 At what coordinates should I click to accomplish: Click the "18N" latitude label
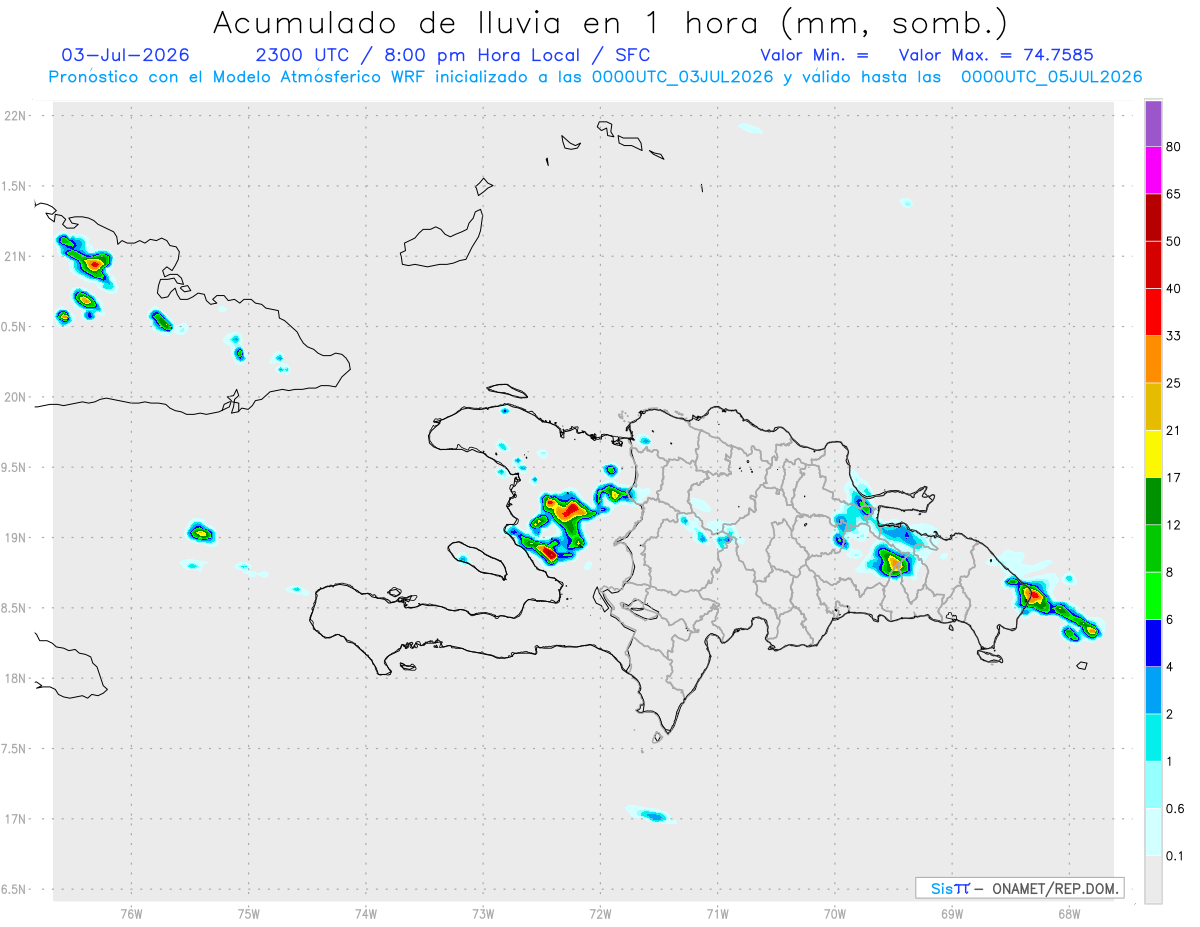tap(17, 678)
